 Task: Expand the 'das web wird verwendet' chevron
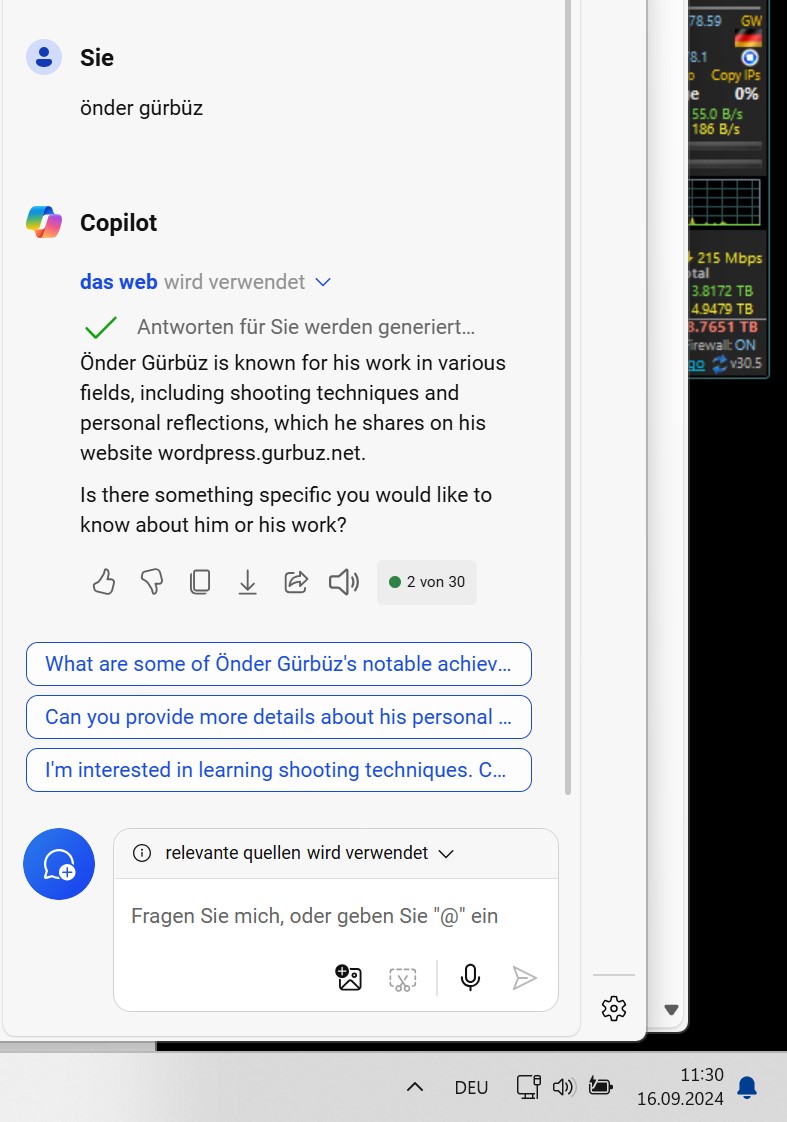[x=323, y=282]
